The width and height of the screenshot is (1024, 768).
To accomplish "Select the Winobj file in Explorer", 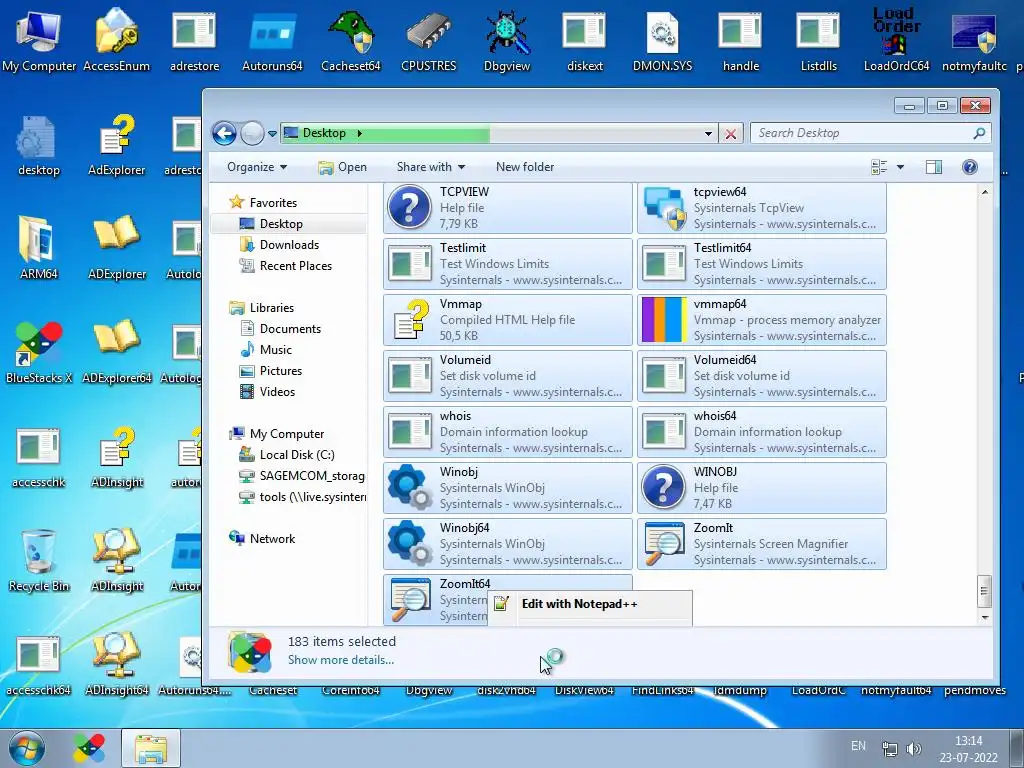I will (508, 488).
